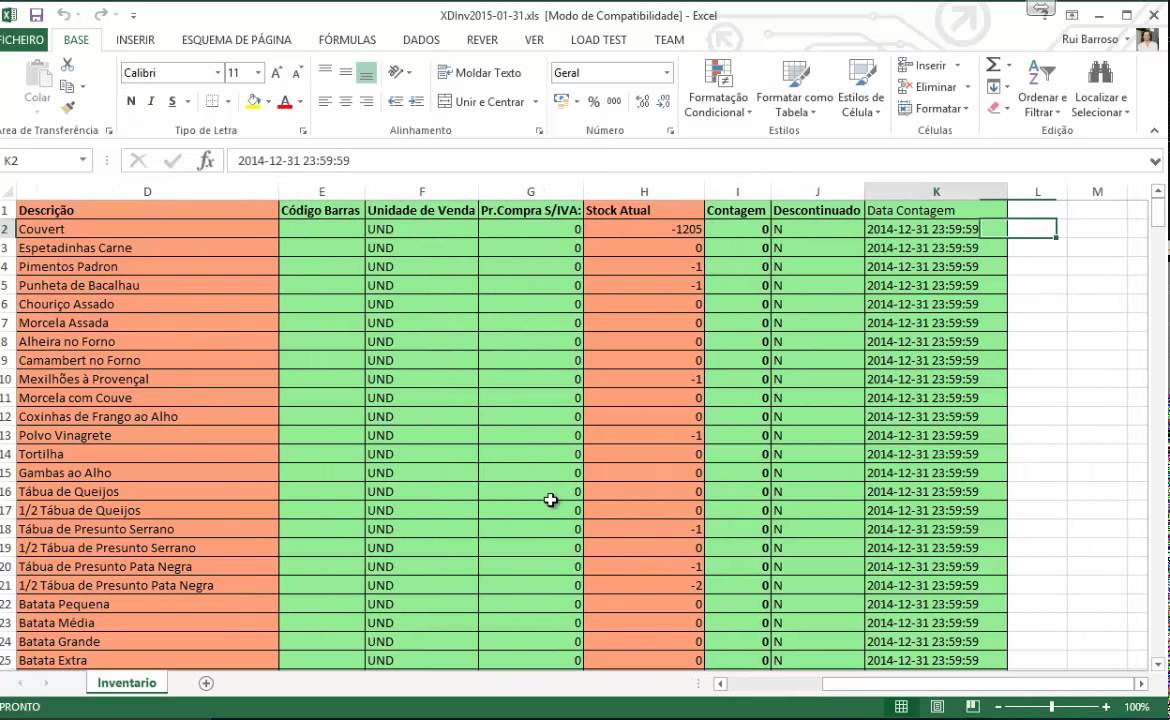Add a new sheet with plus icon
The width and height of the screenshot is (1170, 720).
[x=206, y=683]
